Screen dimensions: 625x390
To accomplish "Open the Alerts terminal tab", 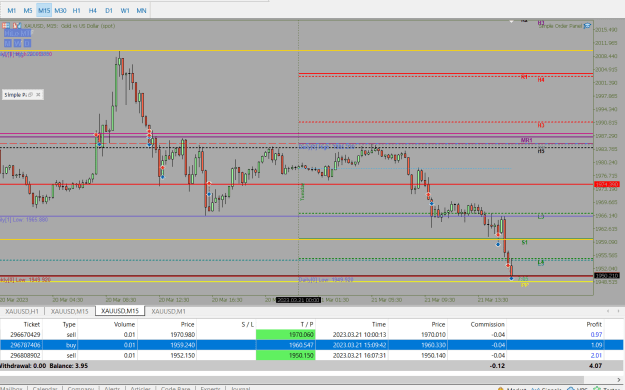I will (x=112, y=388).
